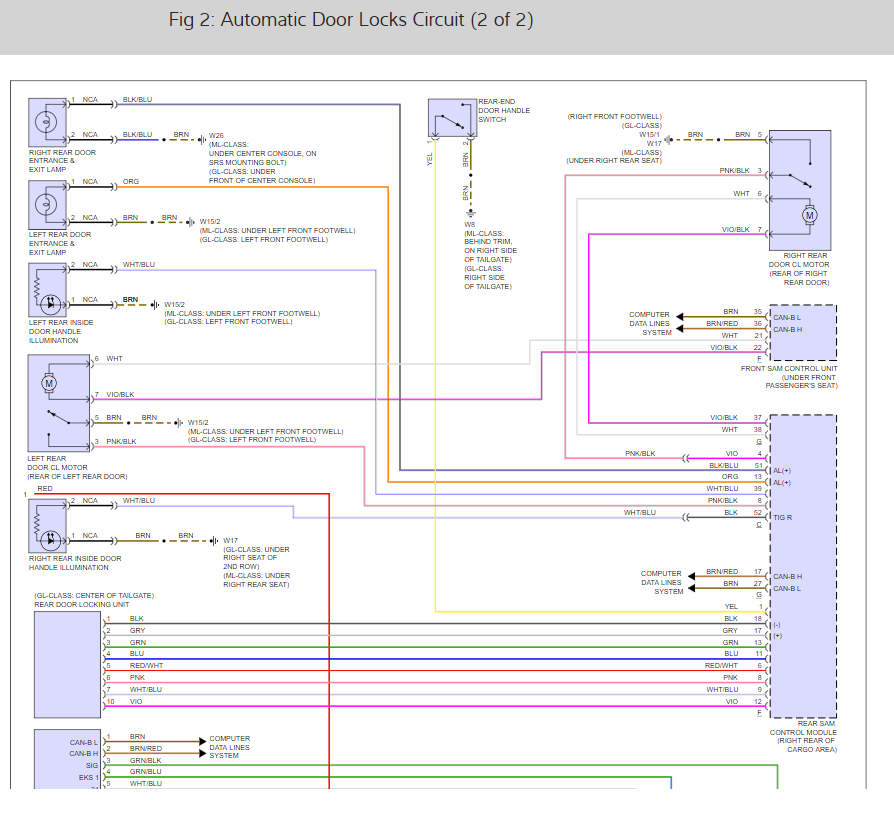The width and height of the screenshot is (894, 816).
Task: Click the left rear door CL motor 'M' symbol
Action: 48,381
